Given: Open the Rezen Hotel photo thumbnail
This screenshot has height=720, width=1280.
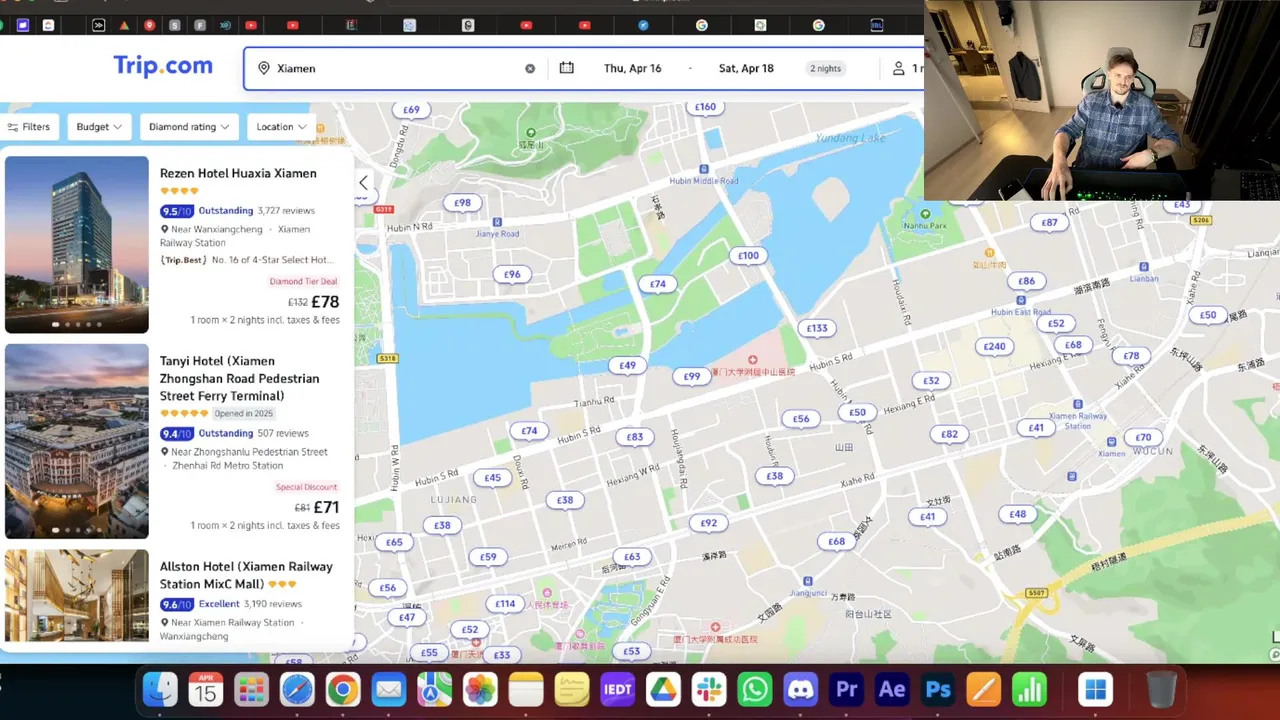Looking at the screenshot, I should [x=77, y=244].
